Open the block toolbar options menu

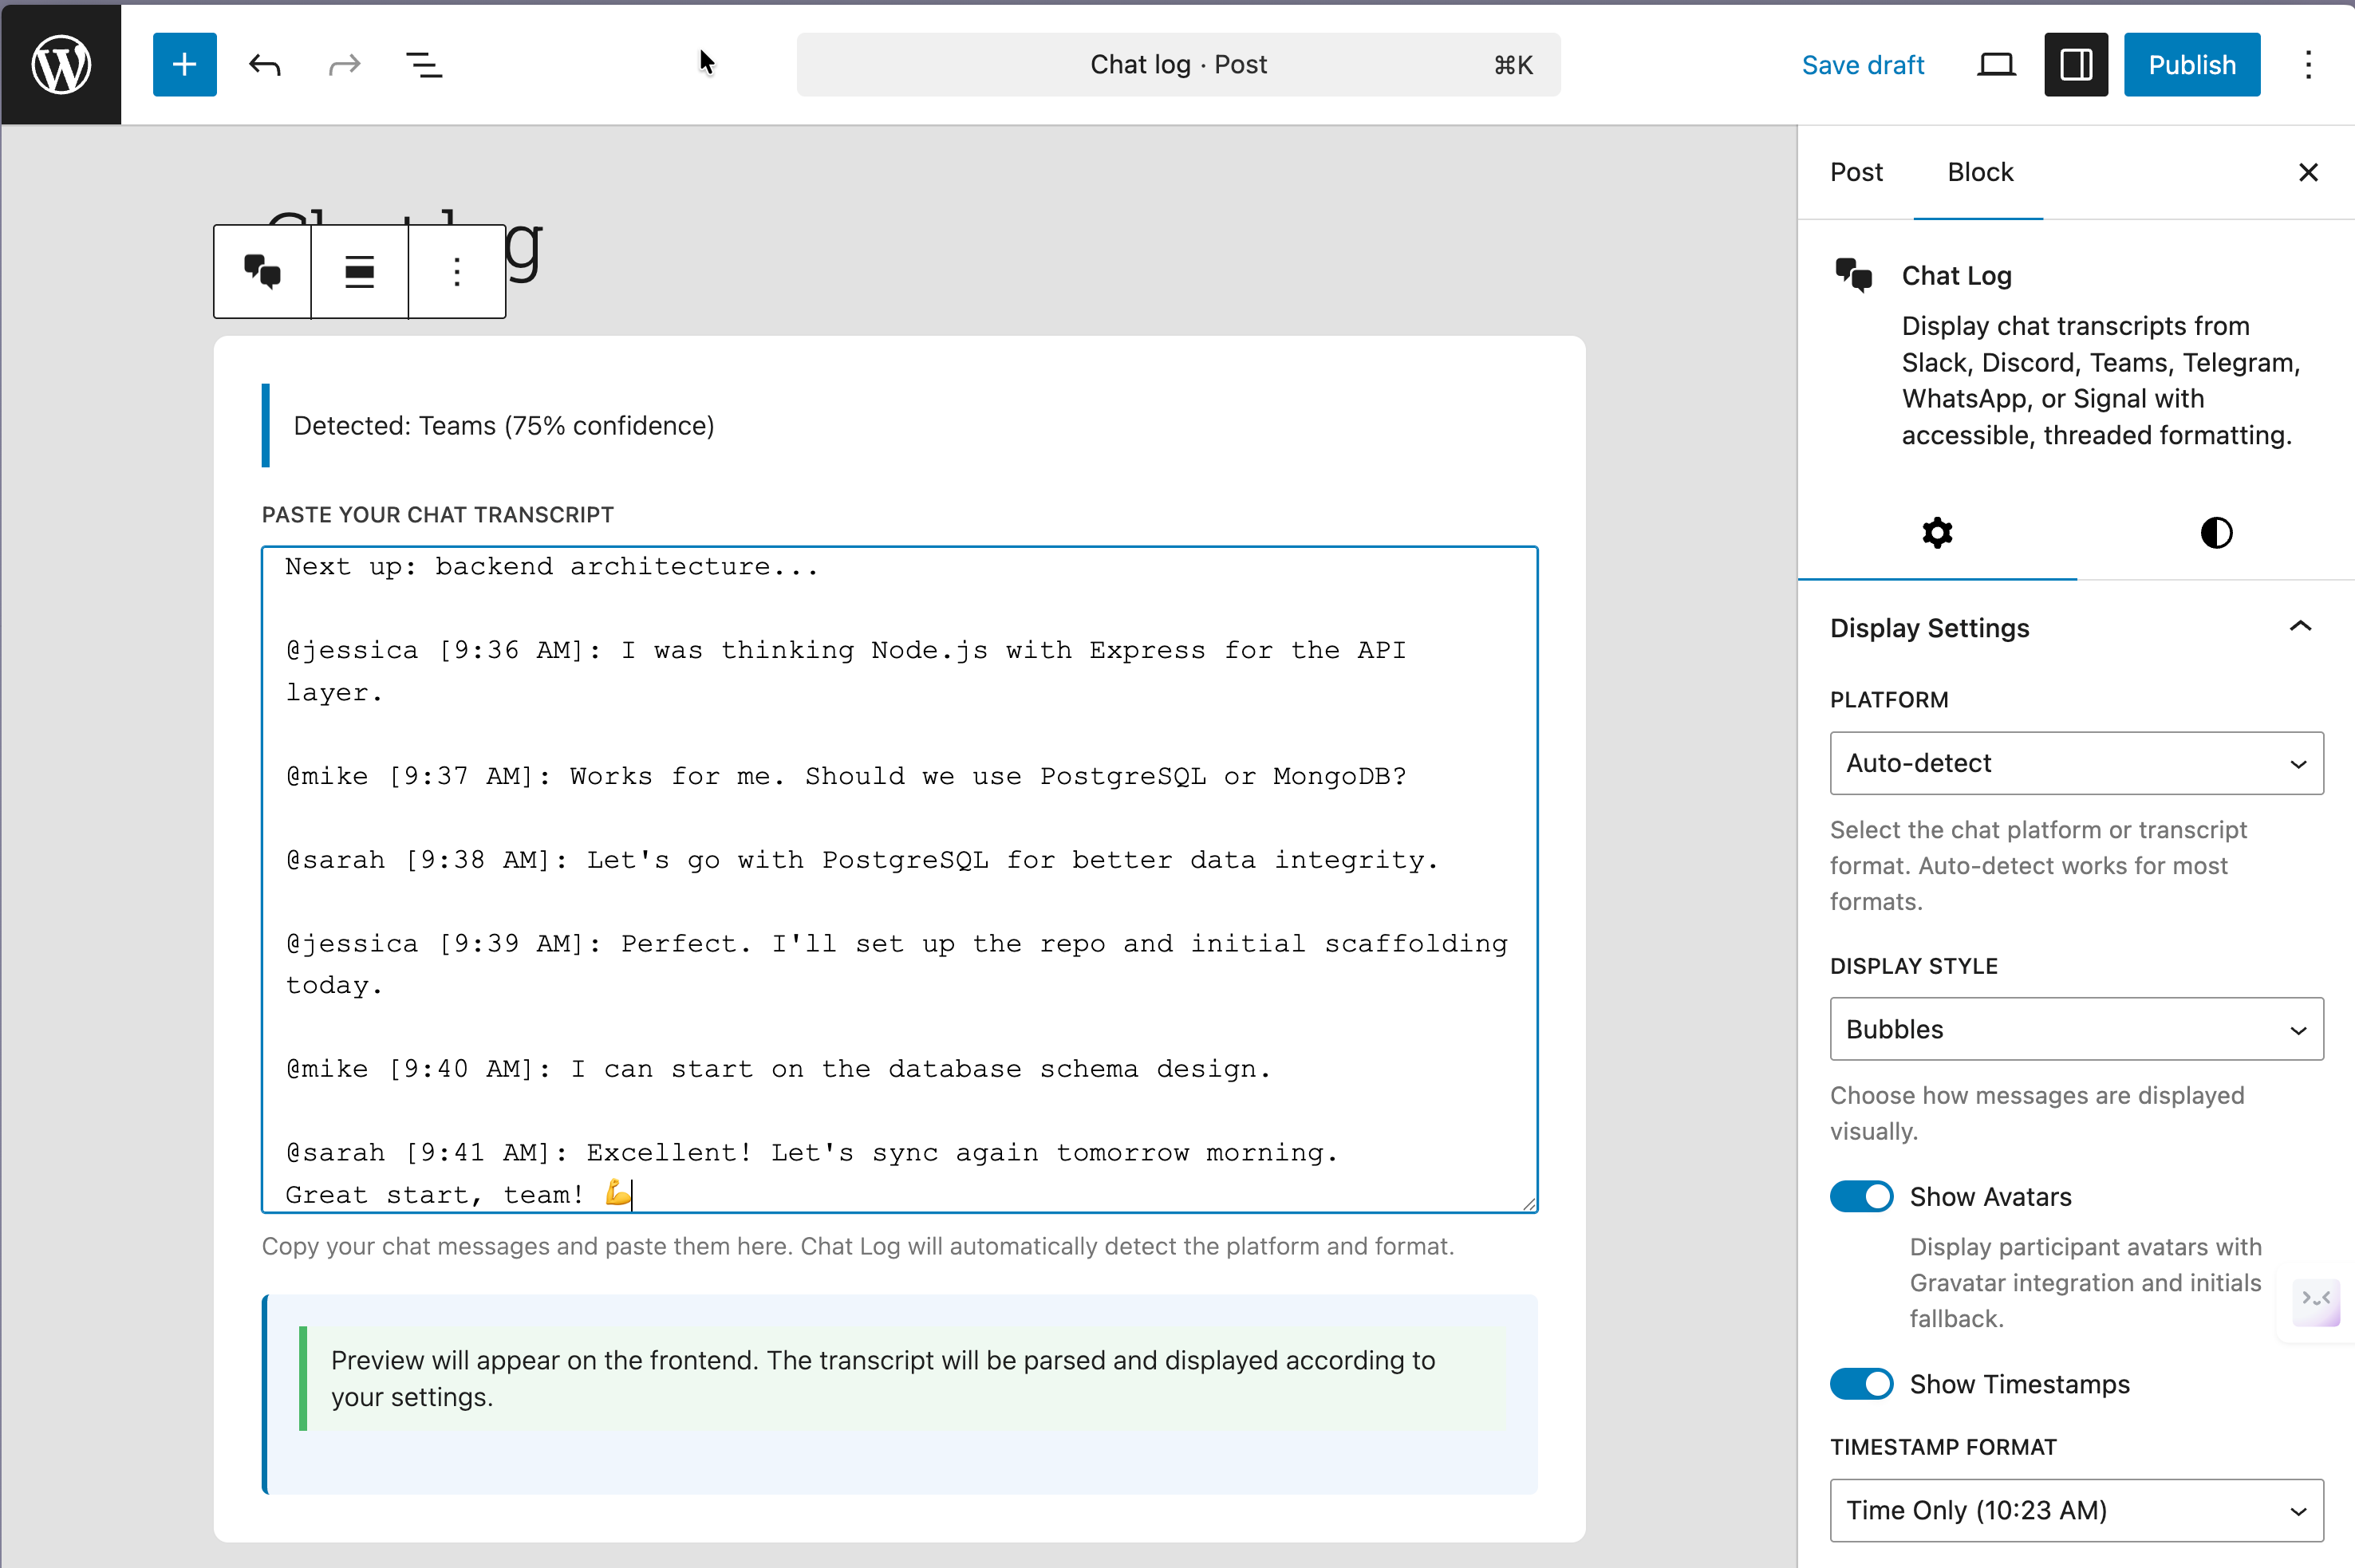457,271
